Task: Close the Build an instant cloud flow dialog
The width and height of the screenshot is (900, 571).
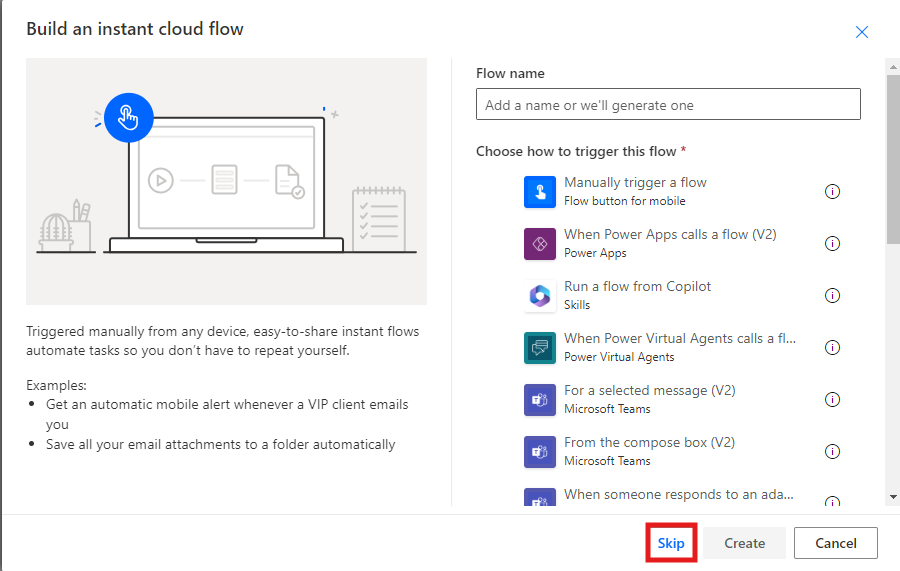Action: pos(862,32)
